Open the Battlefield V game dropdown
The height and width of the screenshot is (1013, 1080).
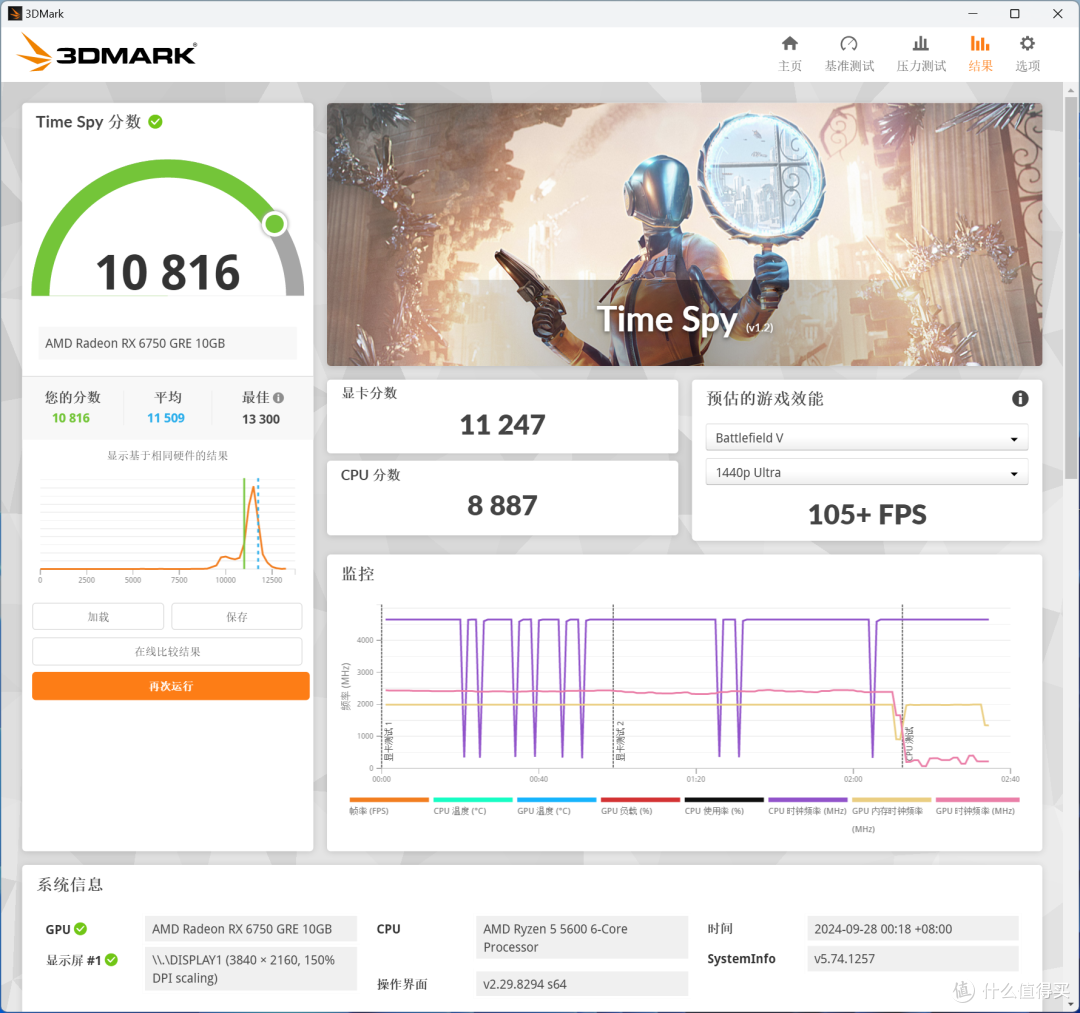(866, 438)
